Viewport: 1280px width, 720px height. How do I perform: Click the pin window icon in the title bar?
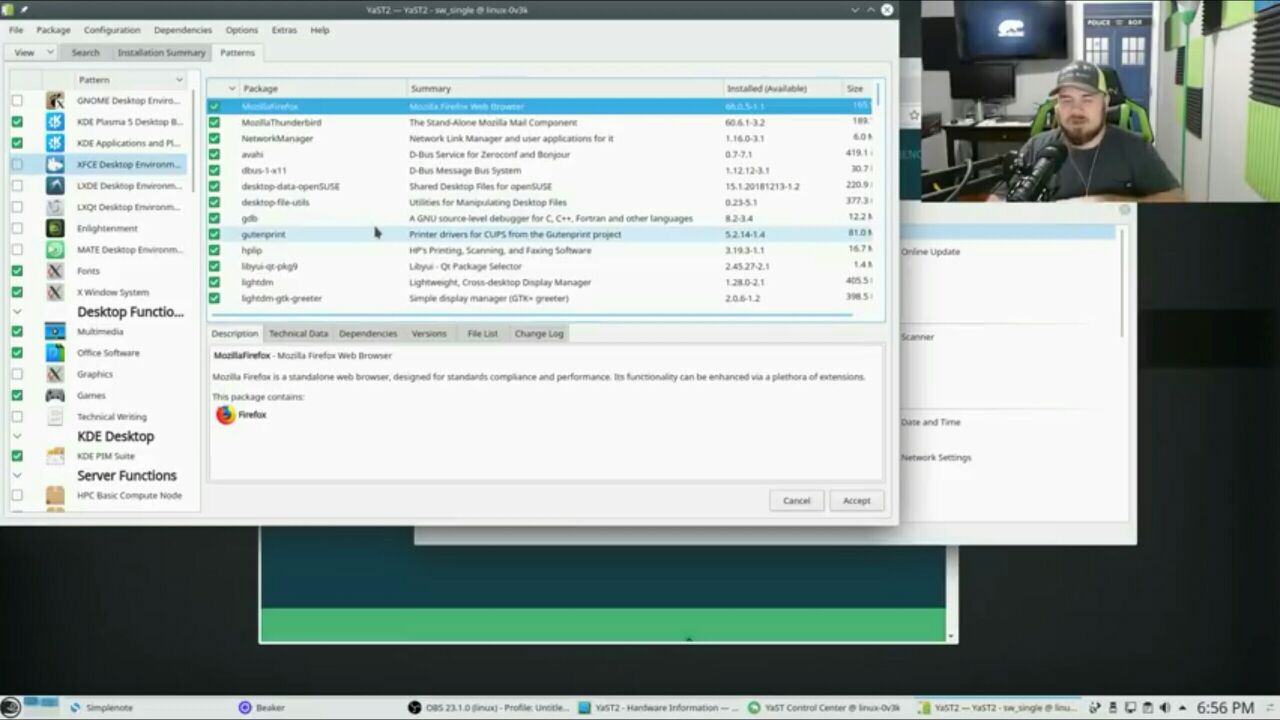click(23, 10)
